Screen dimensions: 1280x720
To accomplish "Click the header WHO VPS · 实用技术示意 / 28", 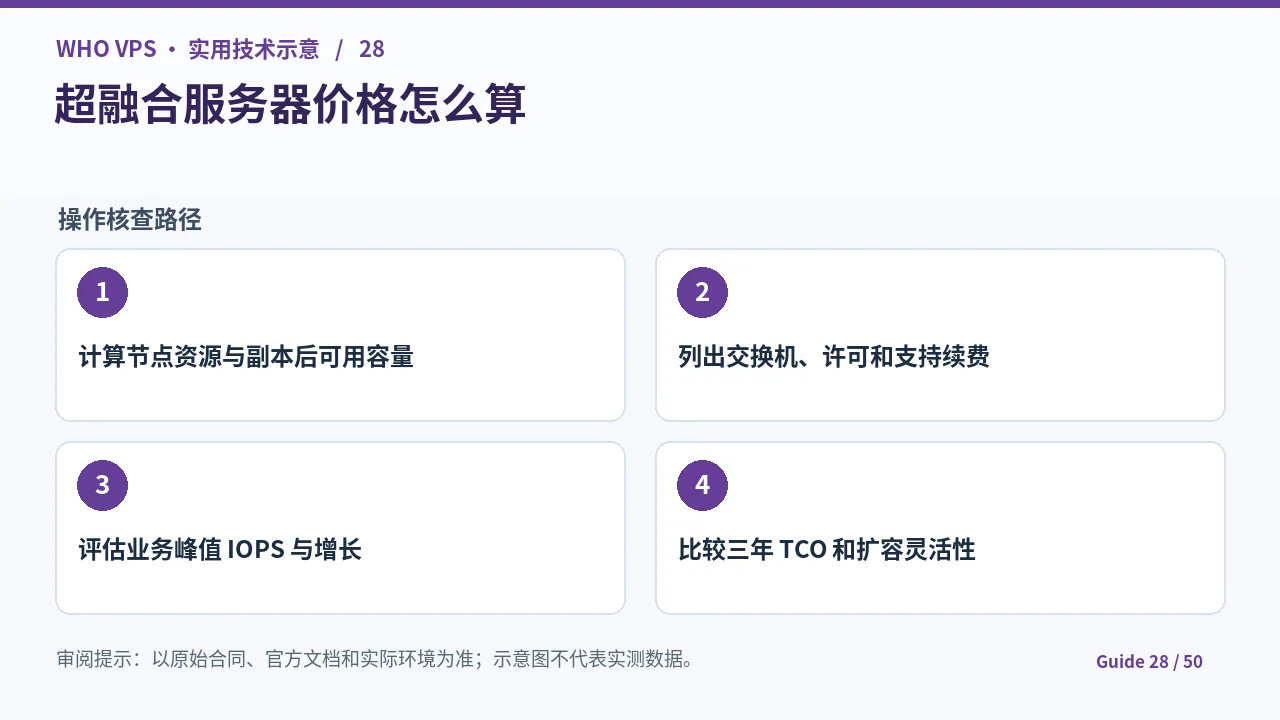I will pos(220,49).
